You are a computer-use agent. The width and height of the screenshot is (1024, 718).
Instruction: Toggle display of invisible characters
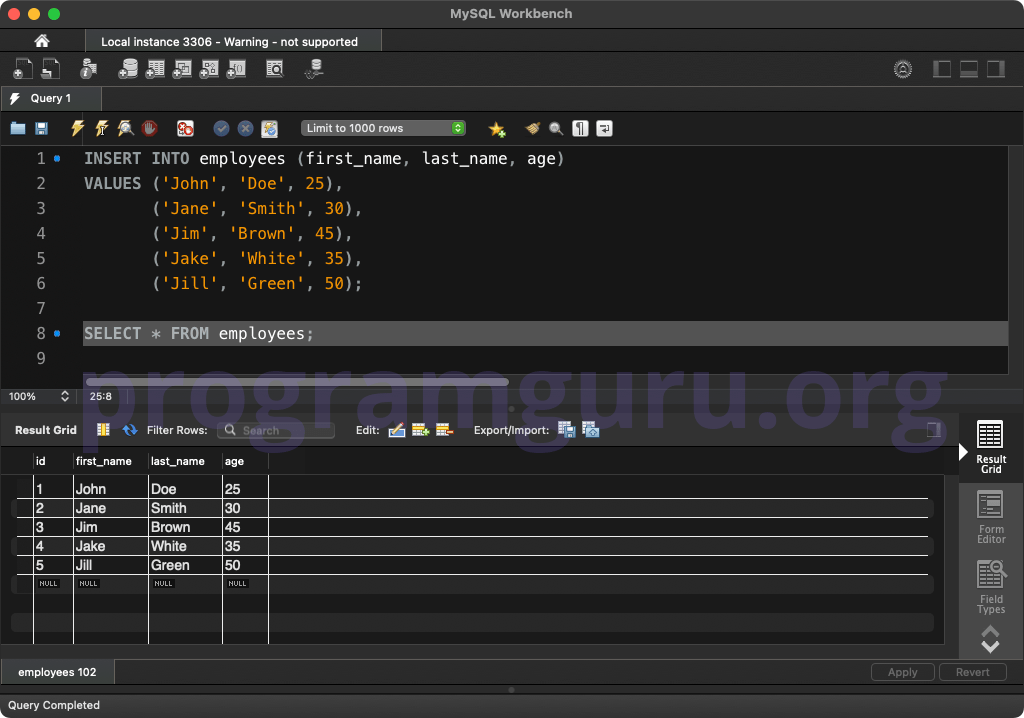(x=580, y=128)
